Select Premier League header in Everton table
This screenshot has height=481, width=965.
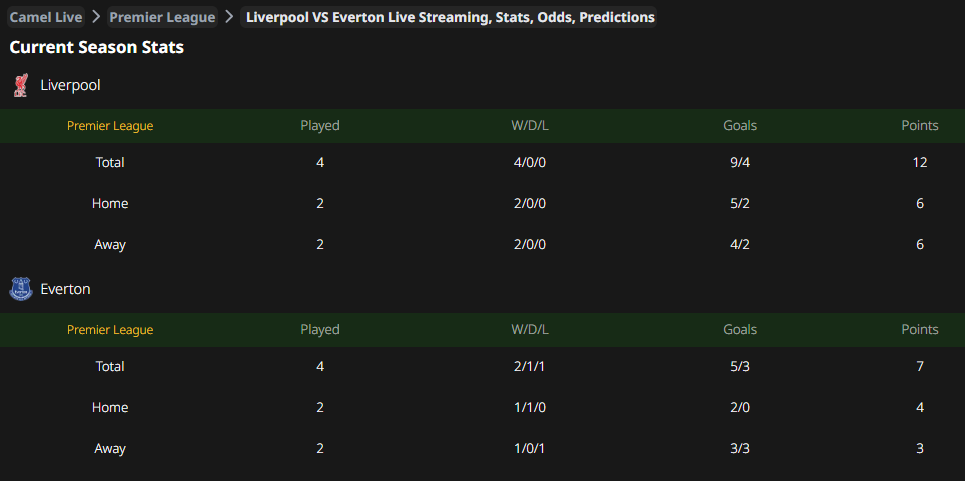pos(110,330)
